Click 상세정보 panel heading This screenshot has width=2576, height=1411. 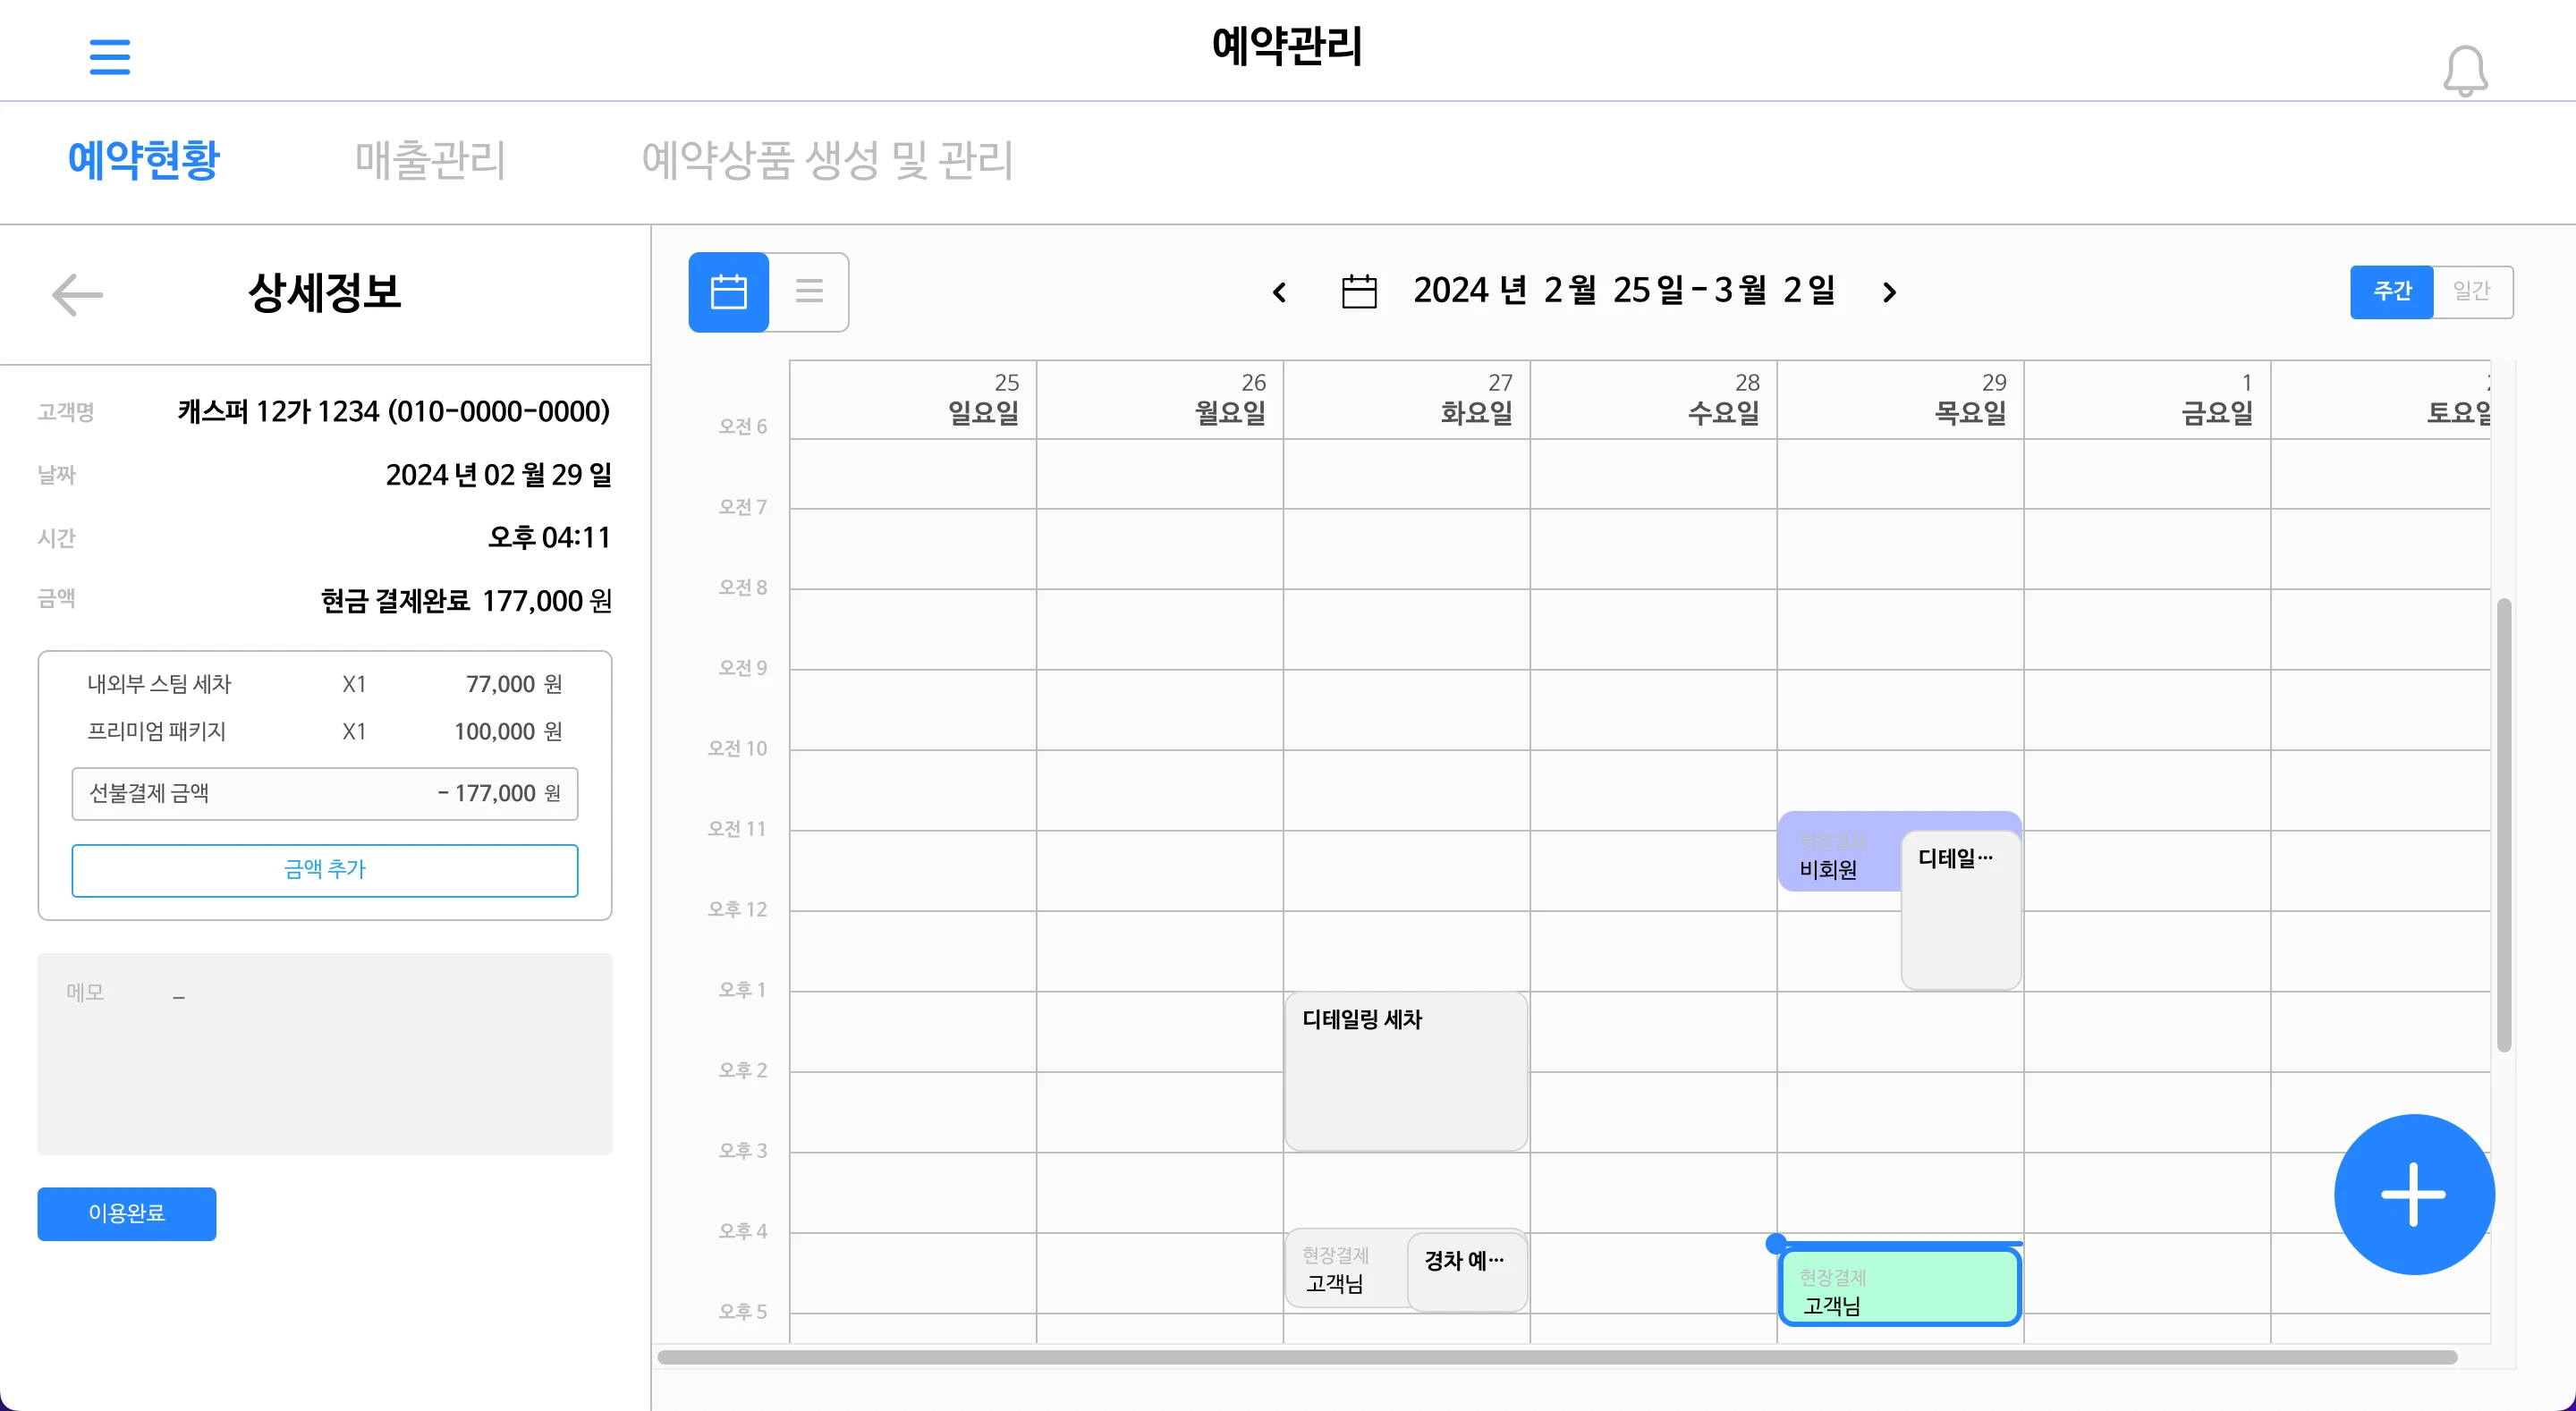point(325,293)
